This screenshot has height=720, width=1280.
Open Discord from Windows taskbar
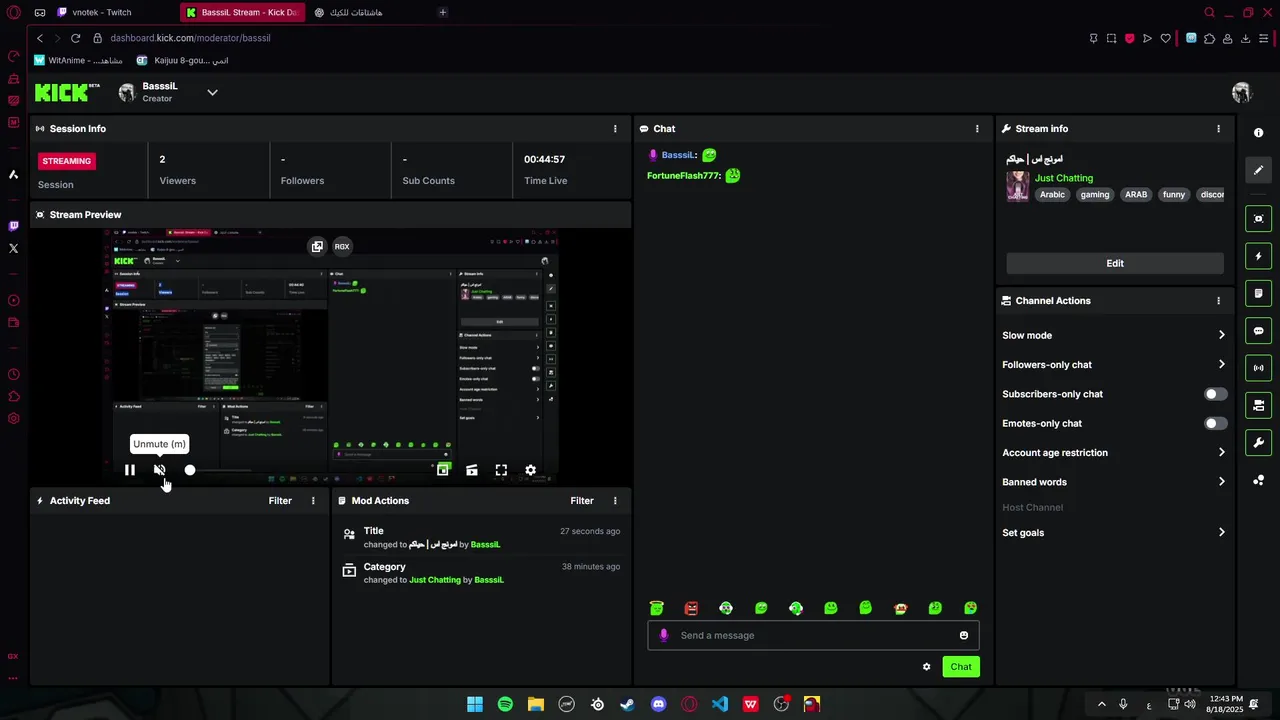point(658,704)
